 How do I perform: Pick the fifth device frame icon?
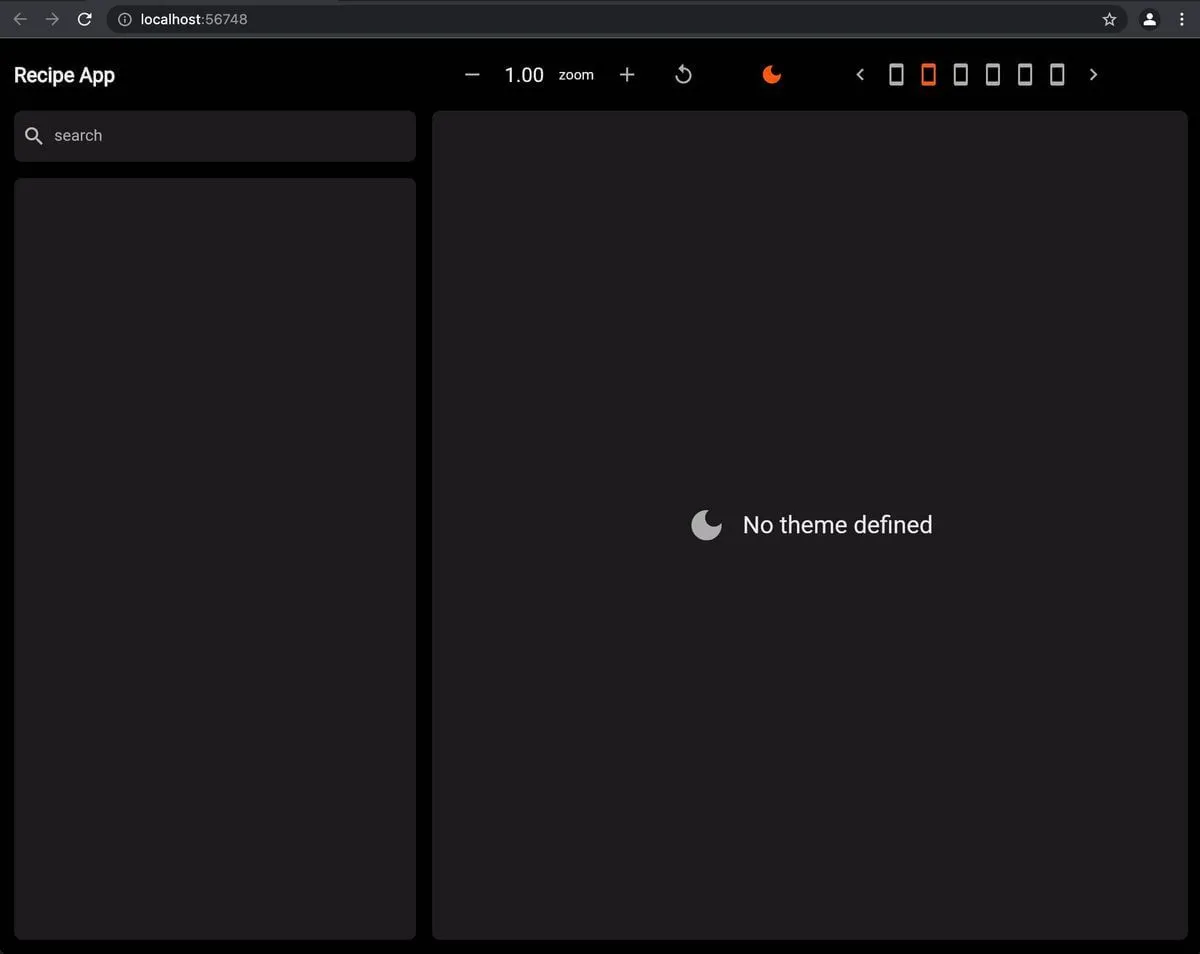(x=1024, y=75)
